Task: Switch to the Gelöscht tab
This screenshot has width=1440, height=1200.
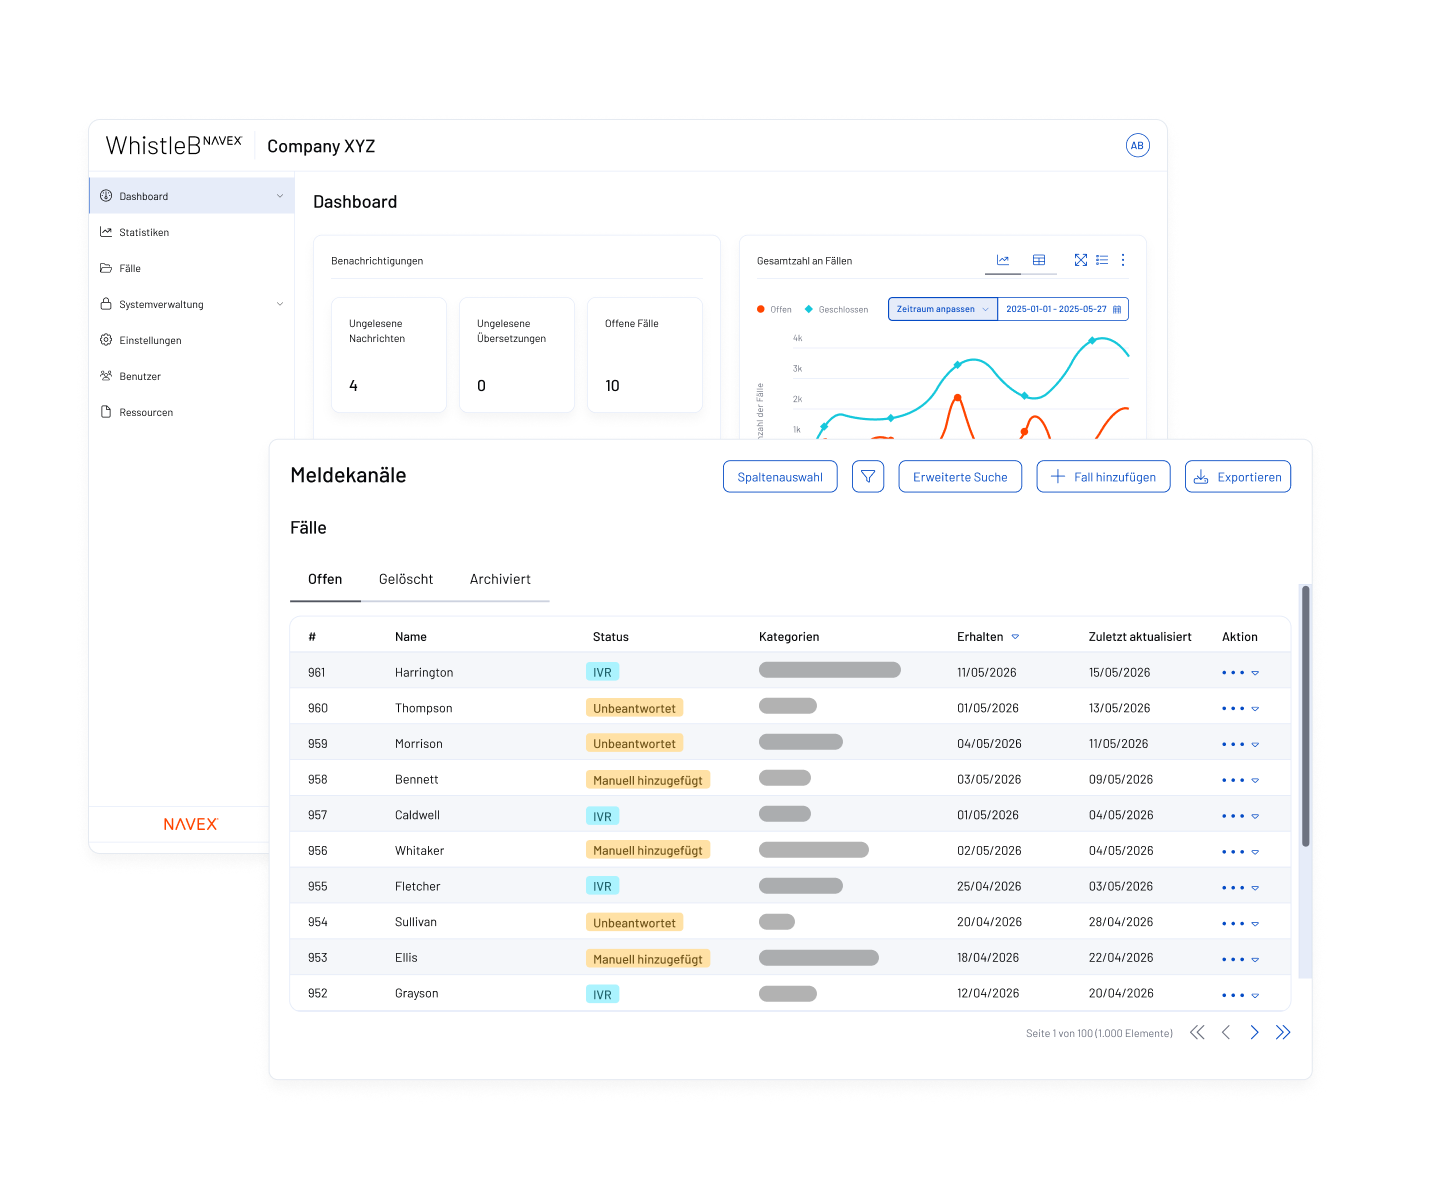Action: pyautogui.click(x=406, y=579)
